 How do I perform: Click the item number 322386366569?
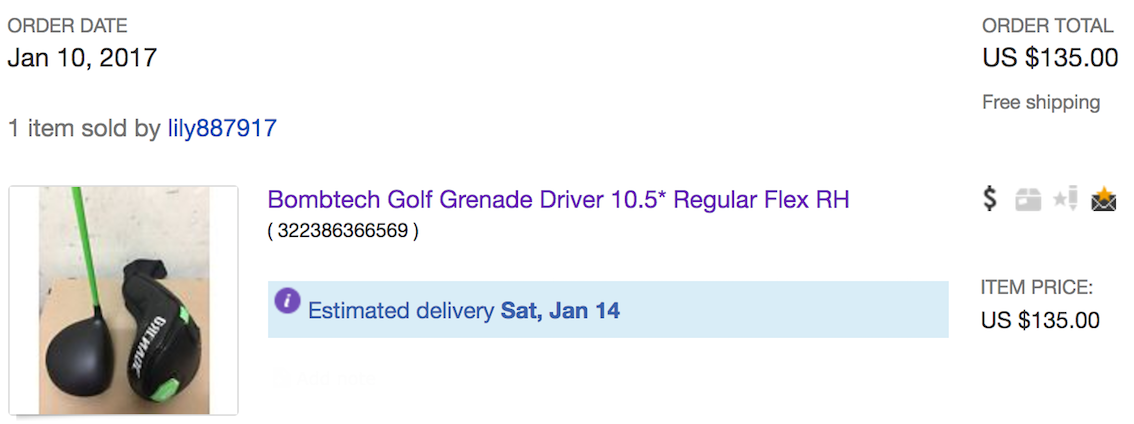pyautogui.click(x=343, y=232)
